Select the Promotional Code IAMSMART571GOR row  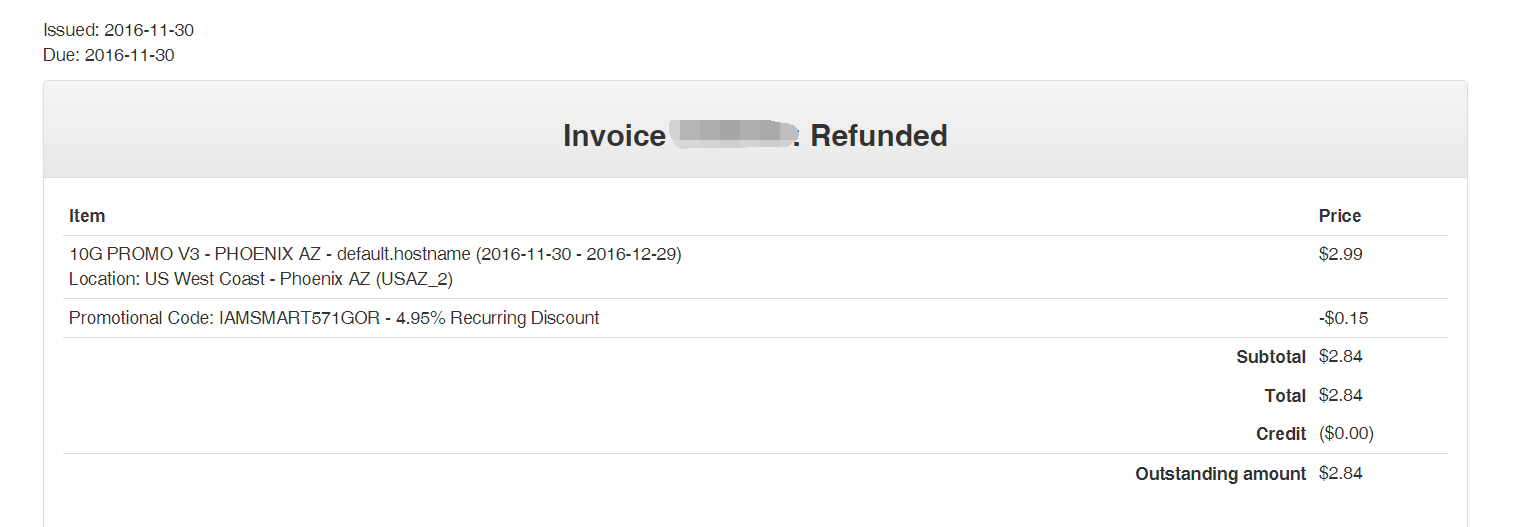(755, 318)
